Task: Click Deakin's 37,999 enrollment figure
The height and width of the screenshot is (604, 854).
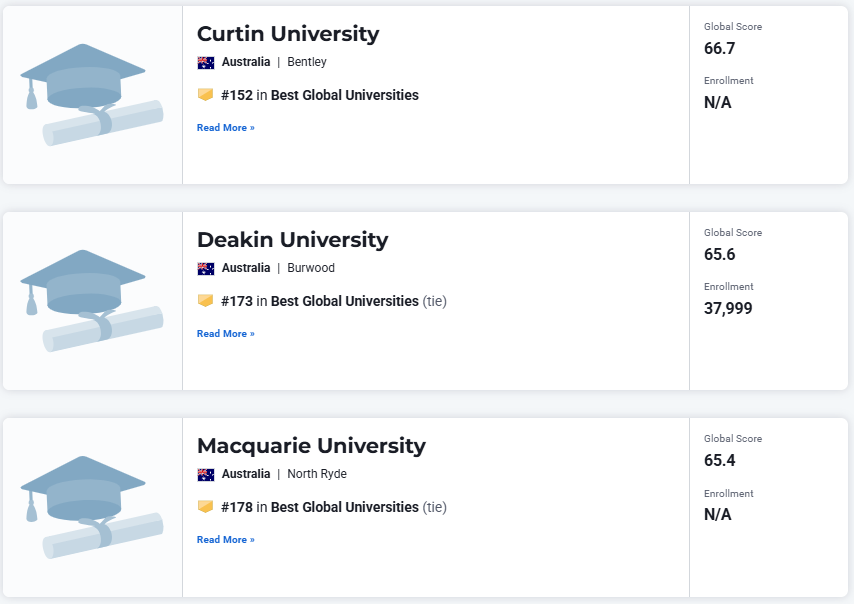Action: 728,309
